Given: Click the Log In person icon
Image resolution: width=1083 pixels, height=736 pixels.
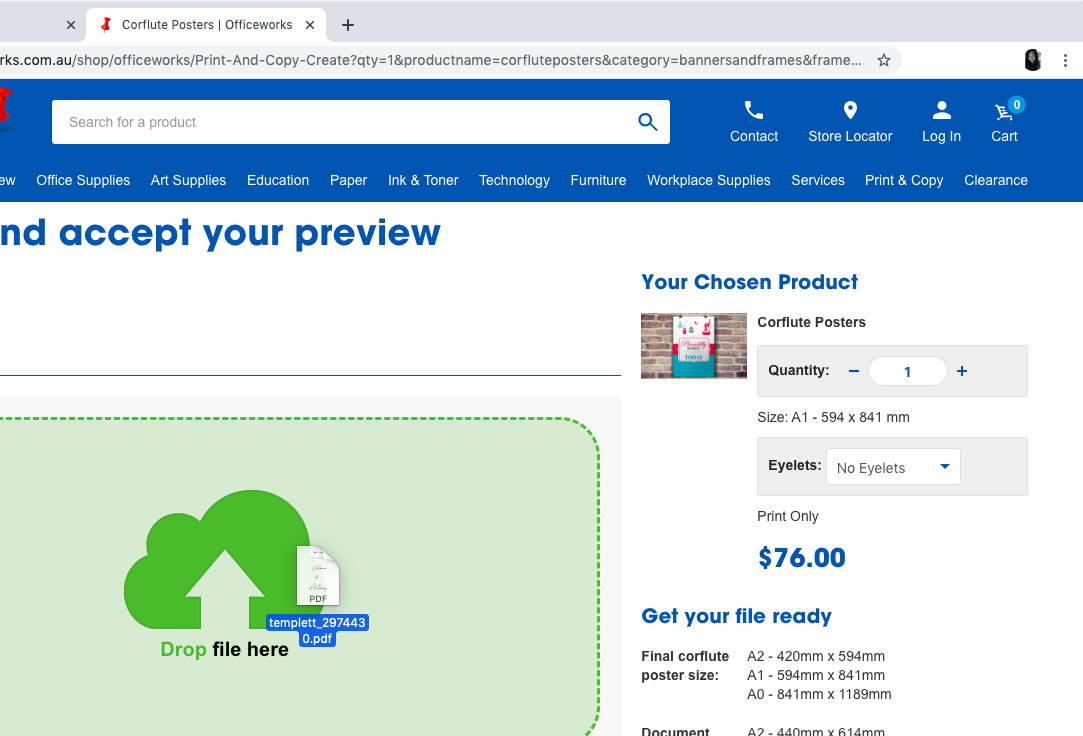Looking at the screenshot, I should tap(941, 110).
